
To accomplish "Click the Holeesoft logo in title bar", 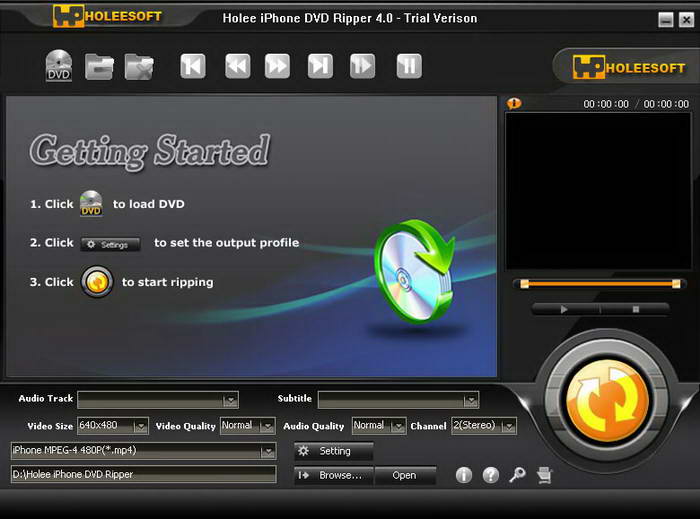I will tap(107, 16).
